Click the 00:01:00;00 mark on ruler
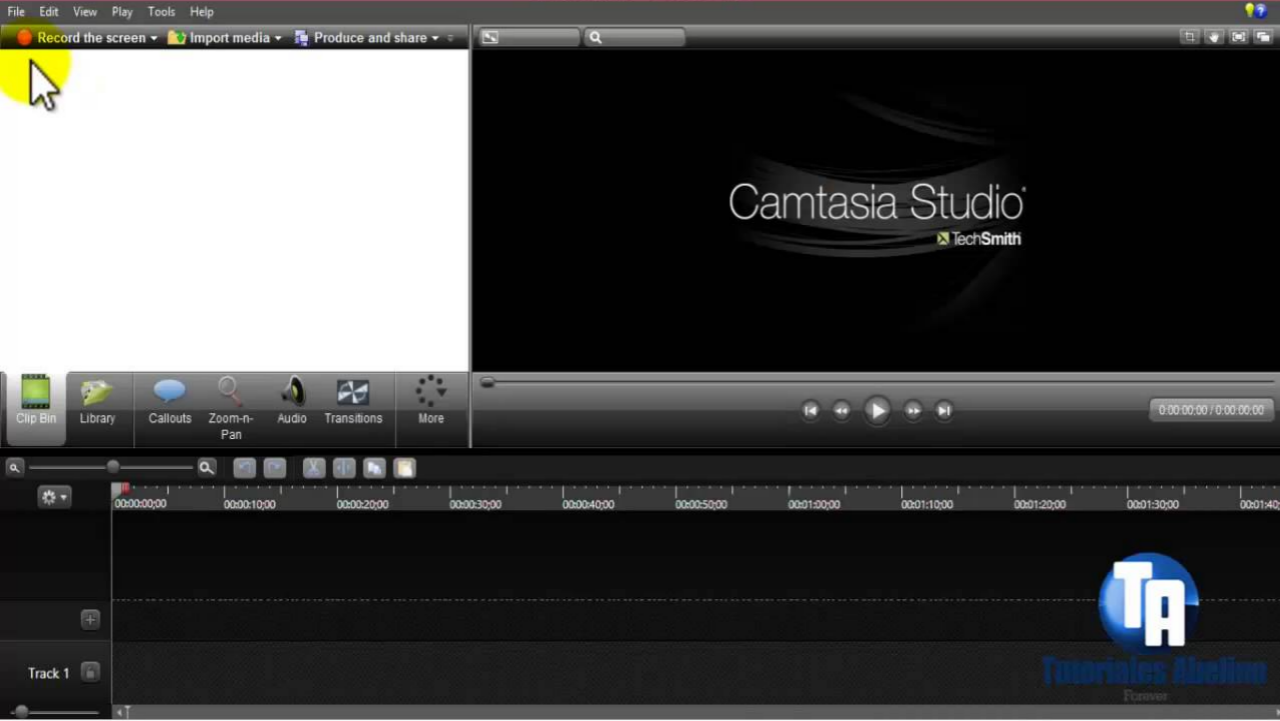1280x721 pixels. (814, 505)
